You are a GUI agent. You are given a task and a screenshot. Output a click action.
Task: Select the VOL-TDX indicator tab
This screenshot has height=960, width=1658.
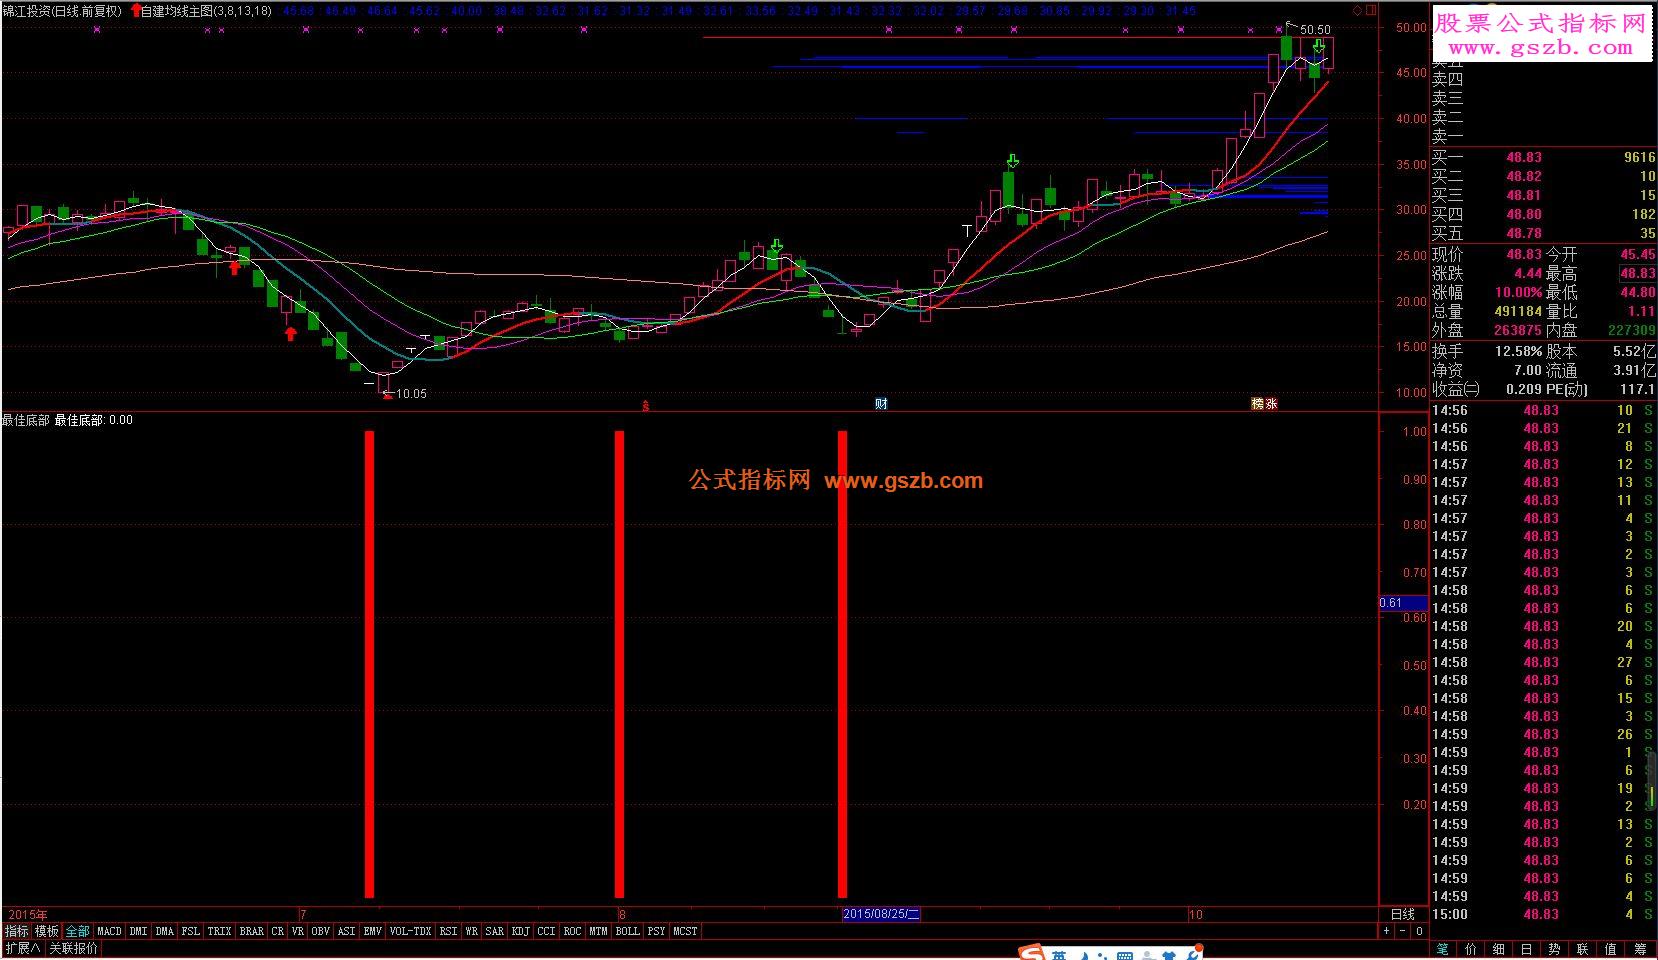[x=410, y=931]
